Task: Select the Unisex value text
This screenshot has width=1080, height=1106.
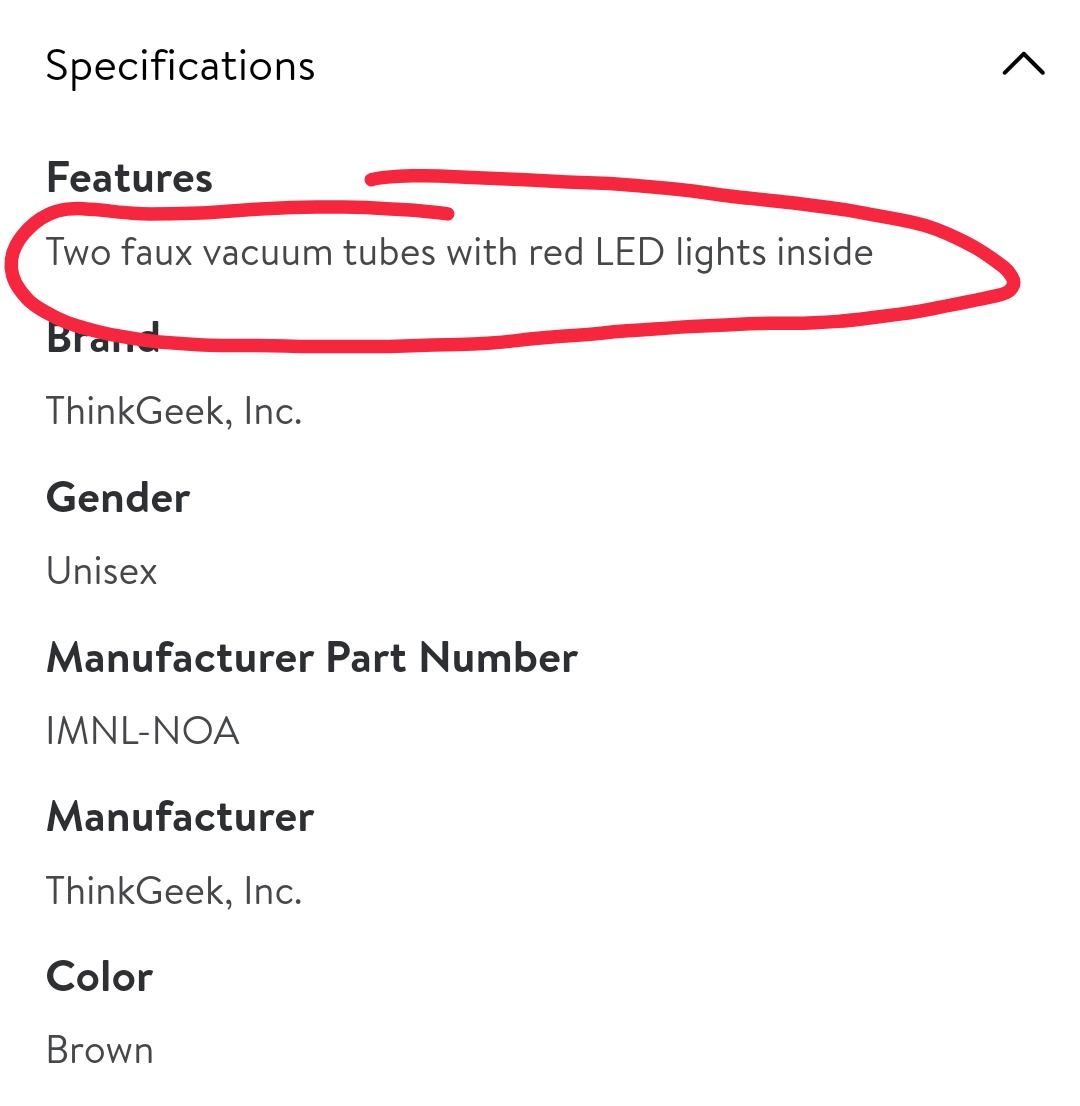Action: tap(101, 571)
